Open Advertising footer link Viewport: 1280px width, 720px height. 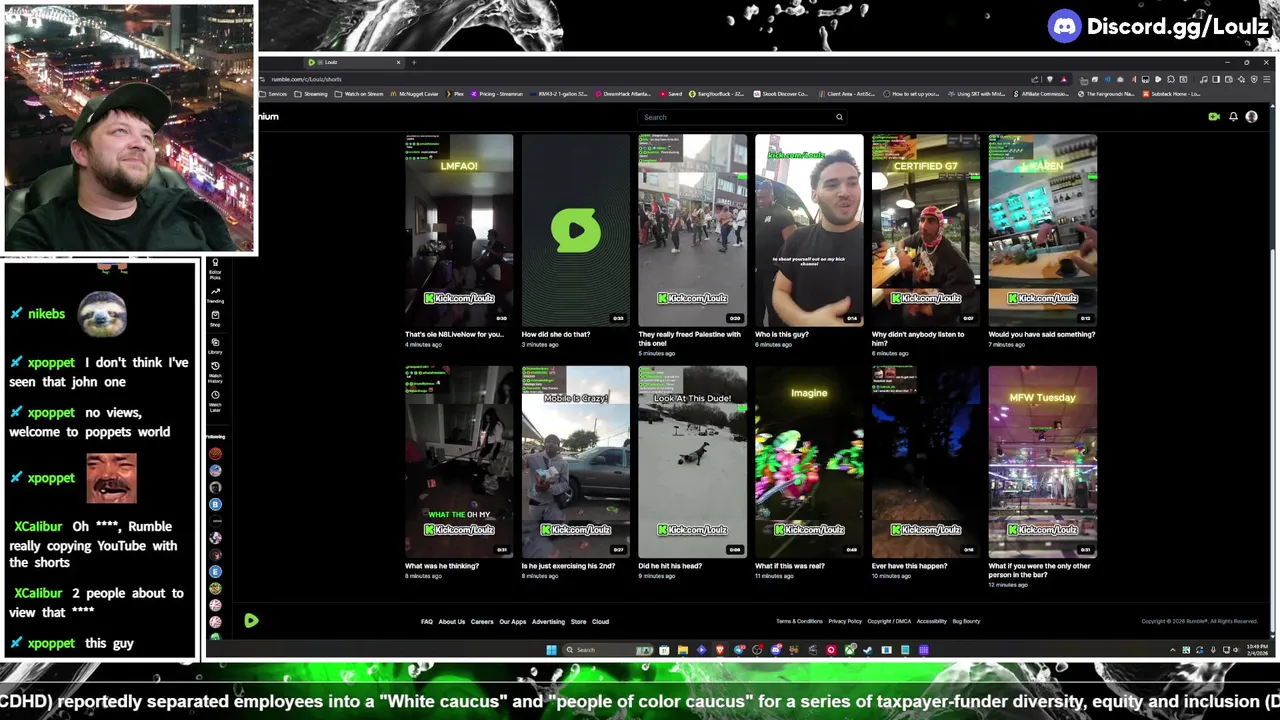point(548,622)
